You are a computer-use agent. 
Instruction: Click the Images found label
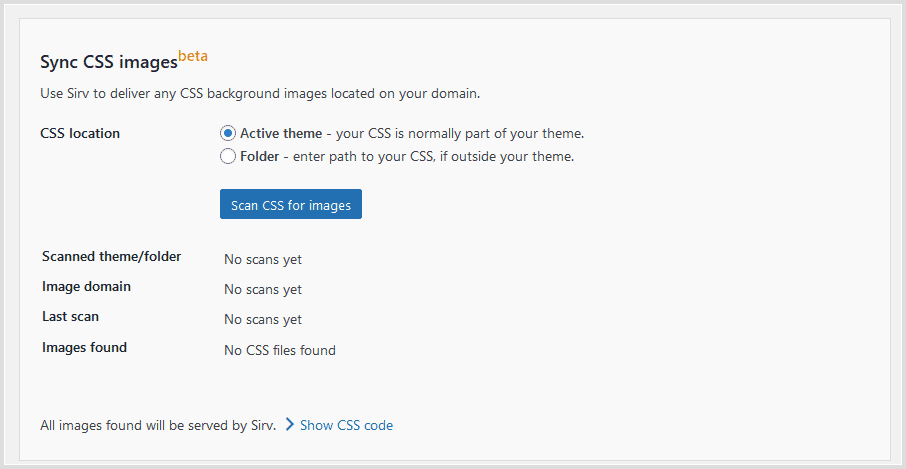(84, 348)
